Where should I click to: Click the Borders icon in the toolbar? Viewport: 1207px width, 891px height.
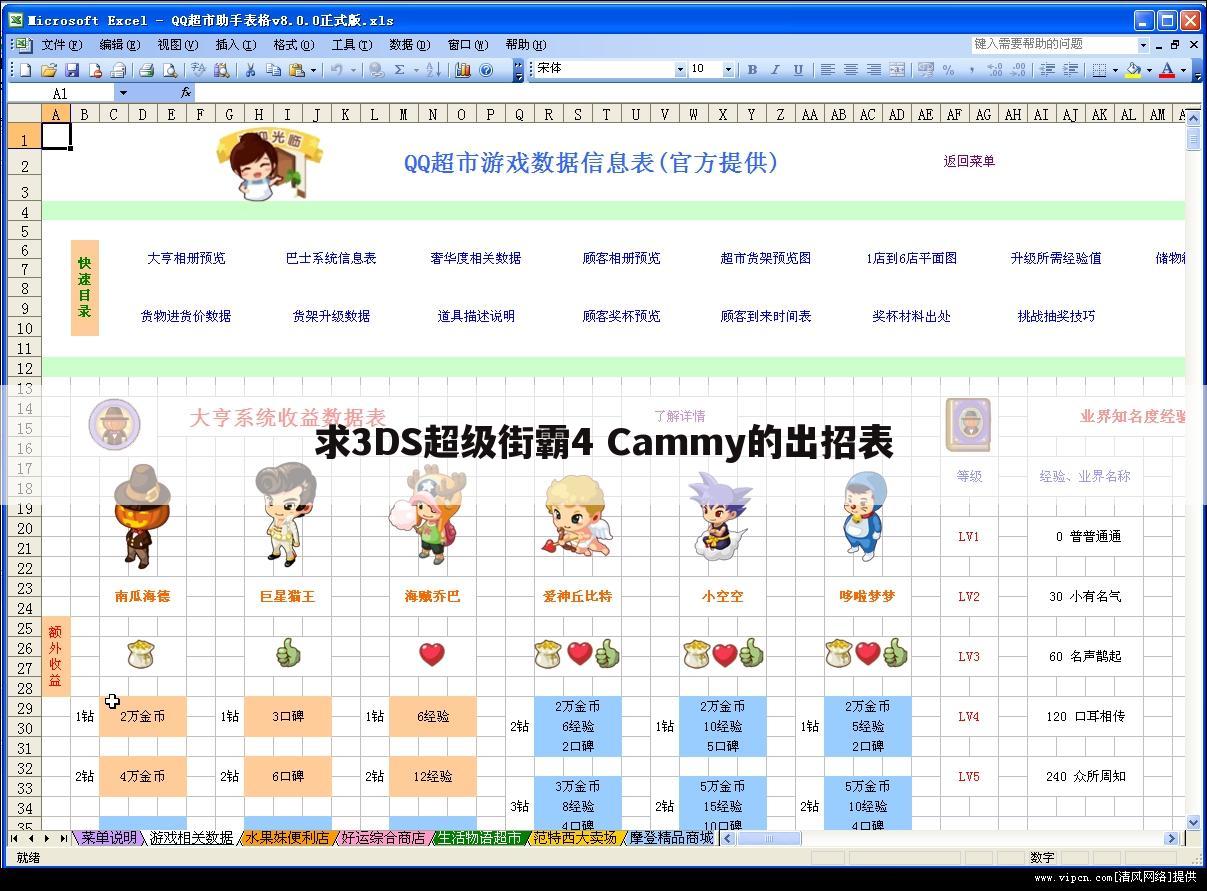(x=1099, y=70)
